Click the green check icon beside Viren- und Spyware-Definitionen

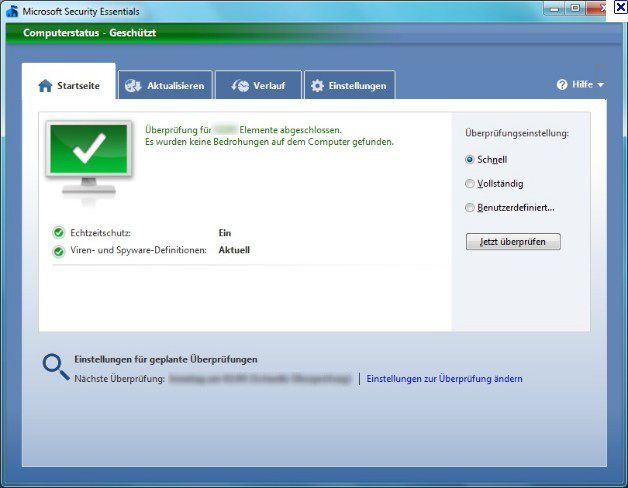point(59,250)
